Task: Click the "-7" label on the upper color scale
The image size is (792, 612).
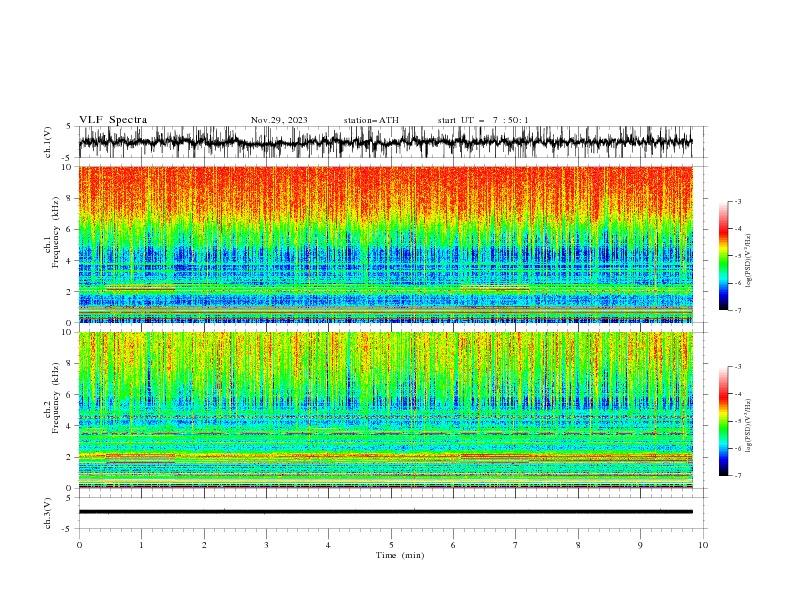Action: click(737, 311)
